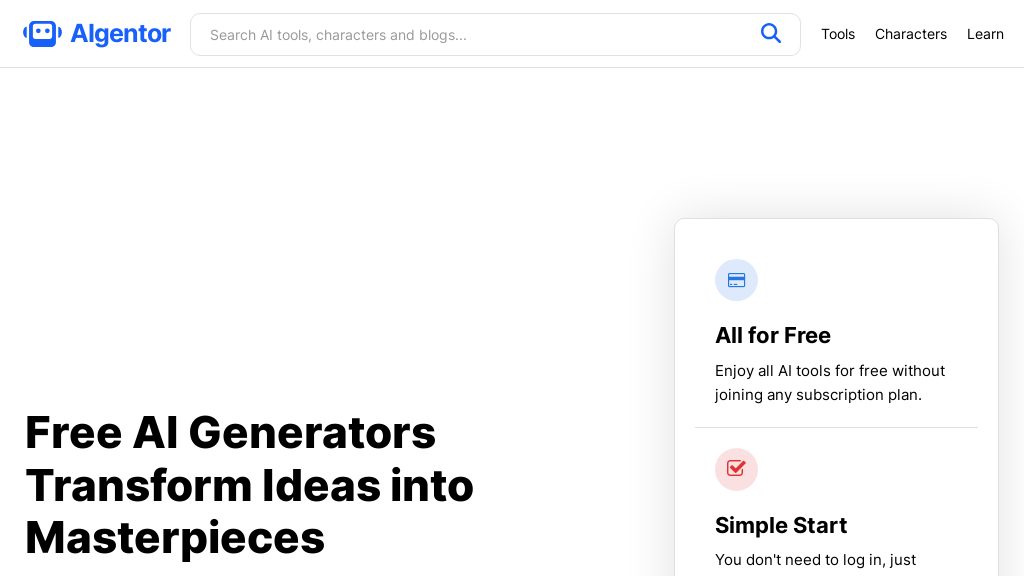Click the divider line between feature sections

click(836, 428)
